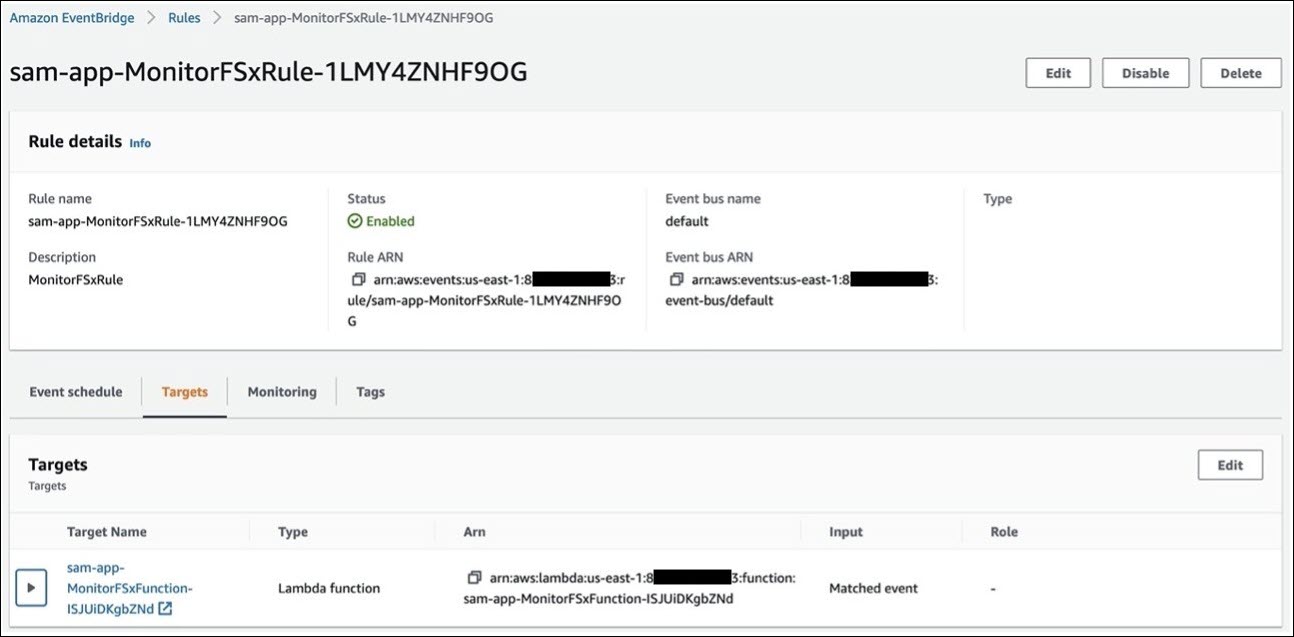
Task: Click the Rule ARN value text
Action: 487,301
